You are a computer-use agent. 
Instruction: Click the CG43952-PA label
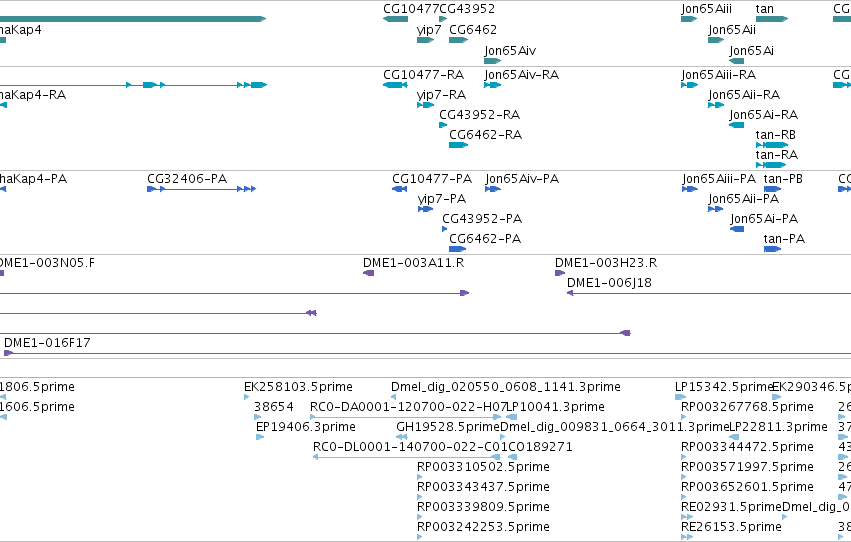[482, 219]
